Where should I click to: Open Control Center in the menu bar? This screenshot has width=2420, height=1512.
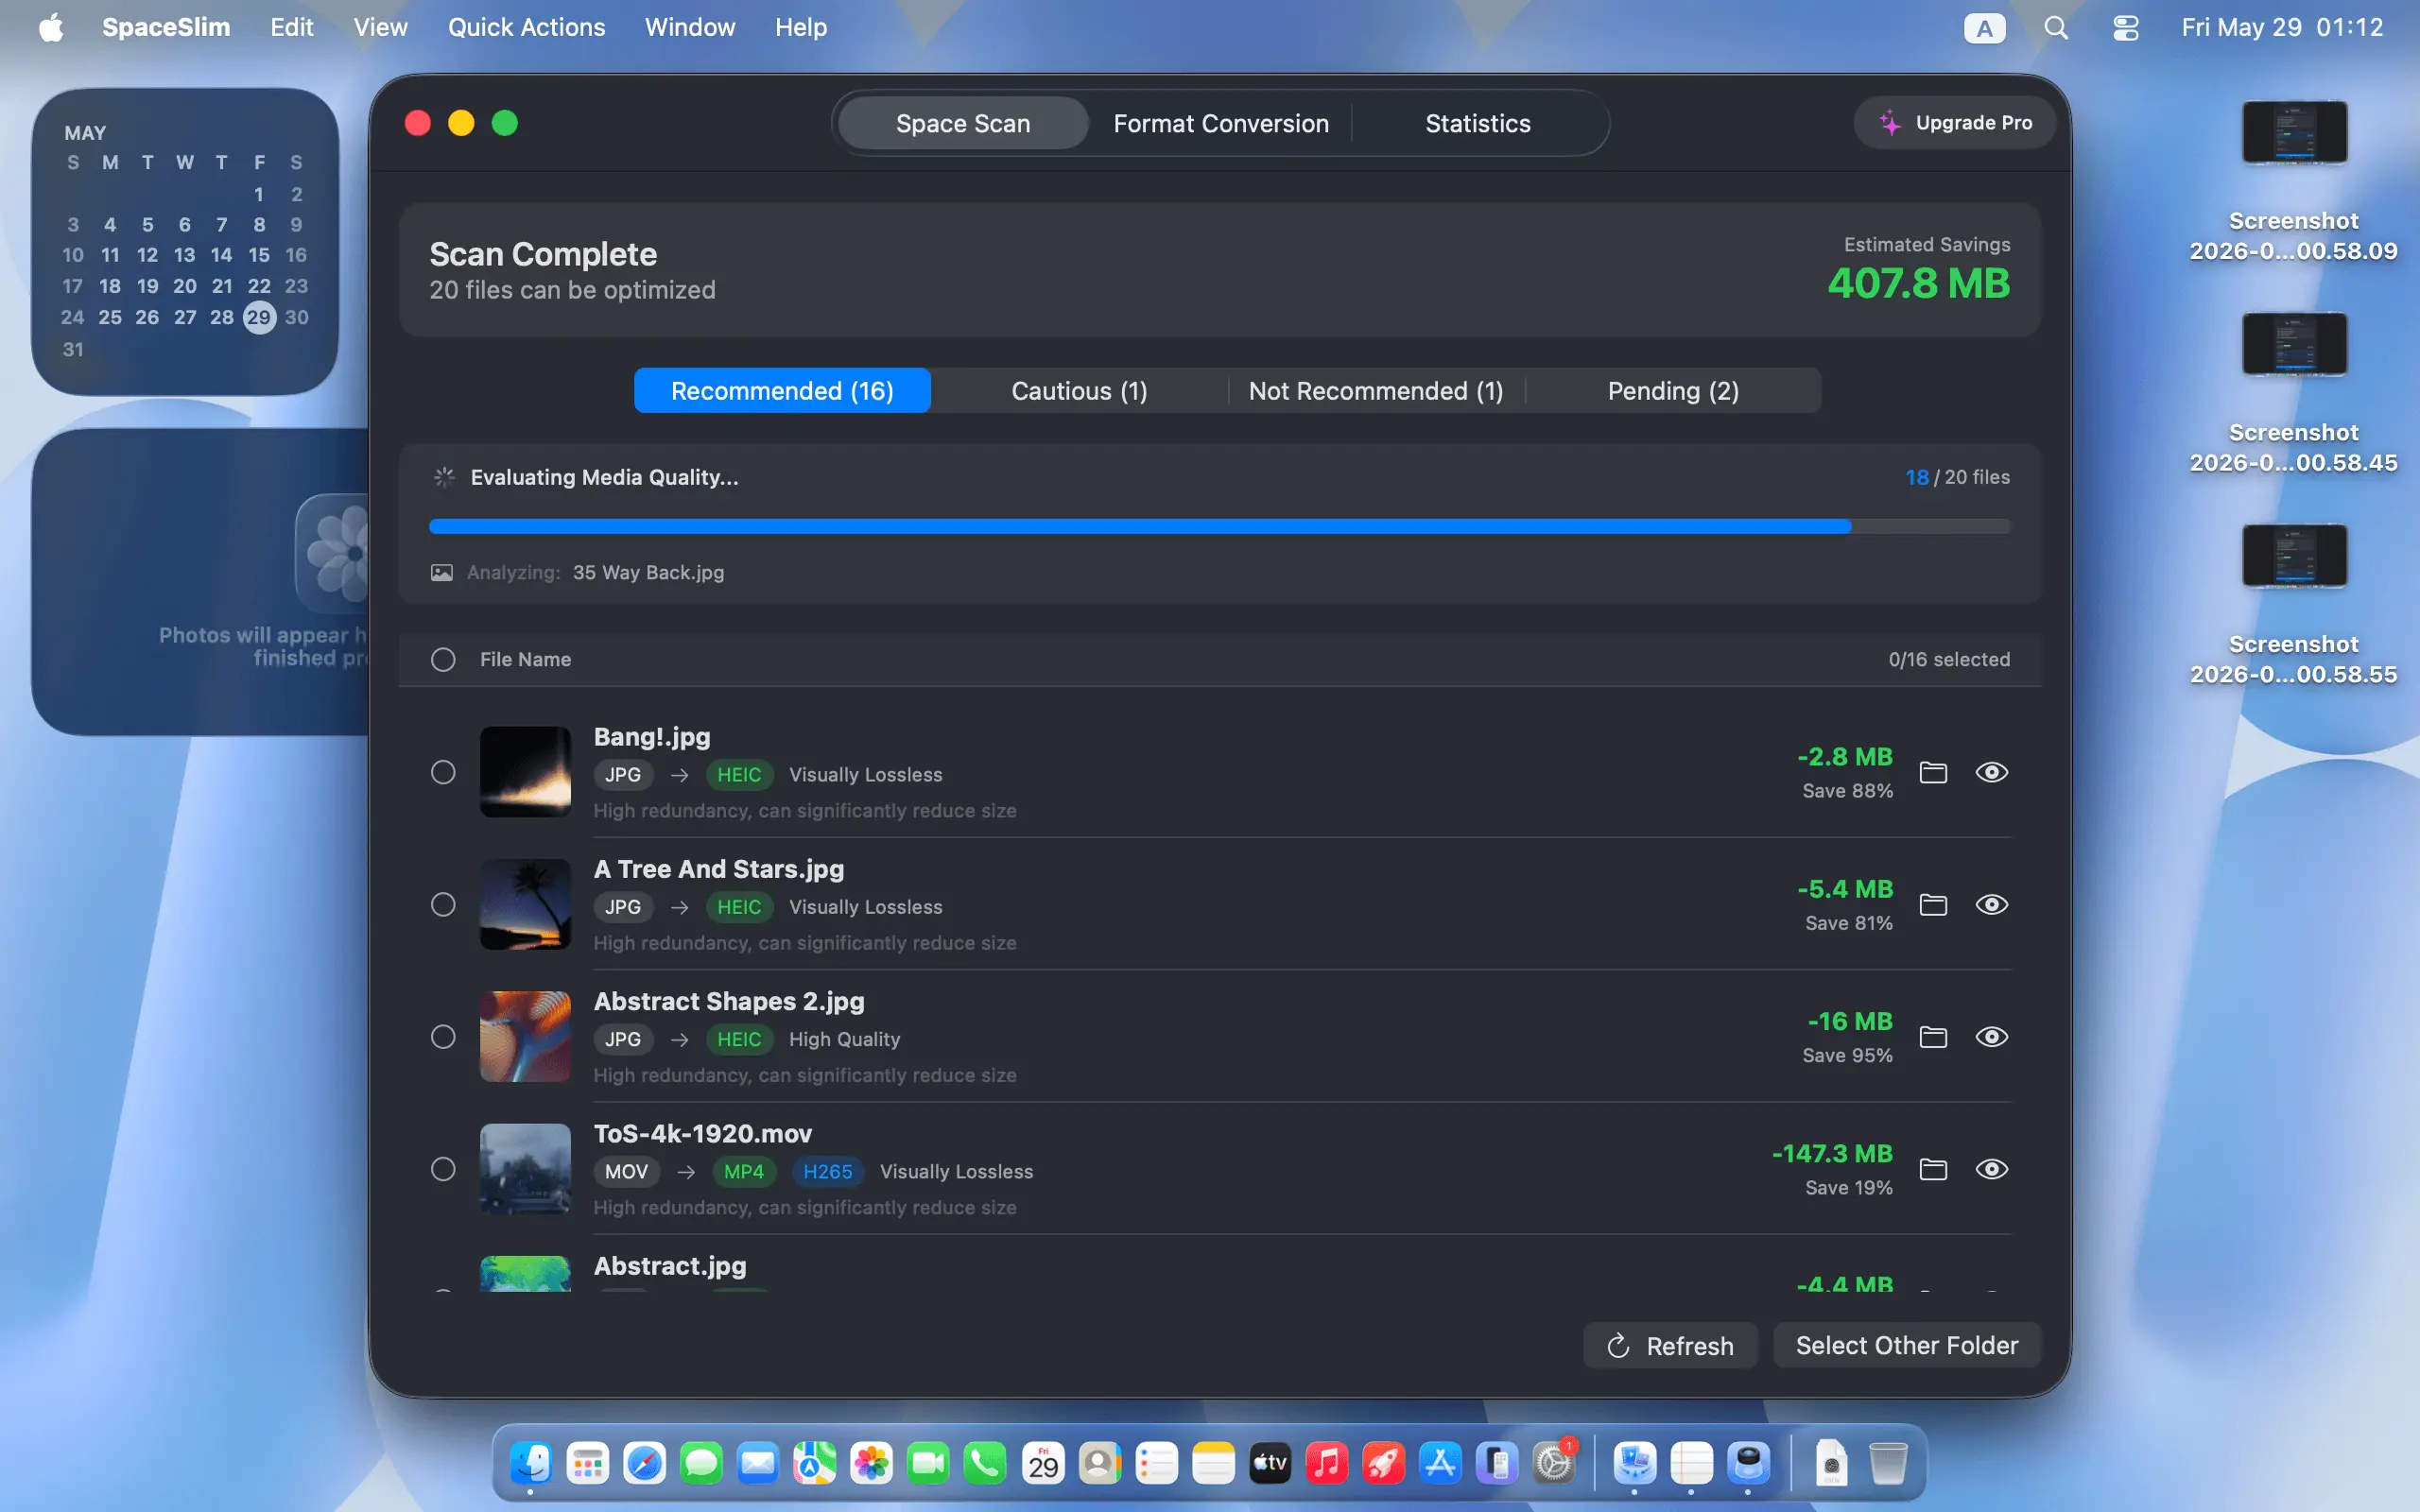tap(2125, 27)
